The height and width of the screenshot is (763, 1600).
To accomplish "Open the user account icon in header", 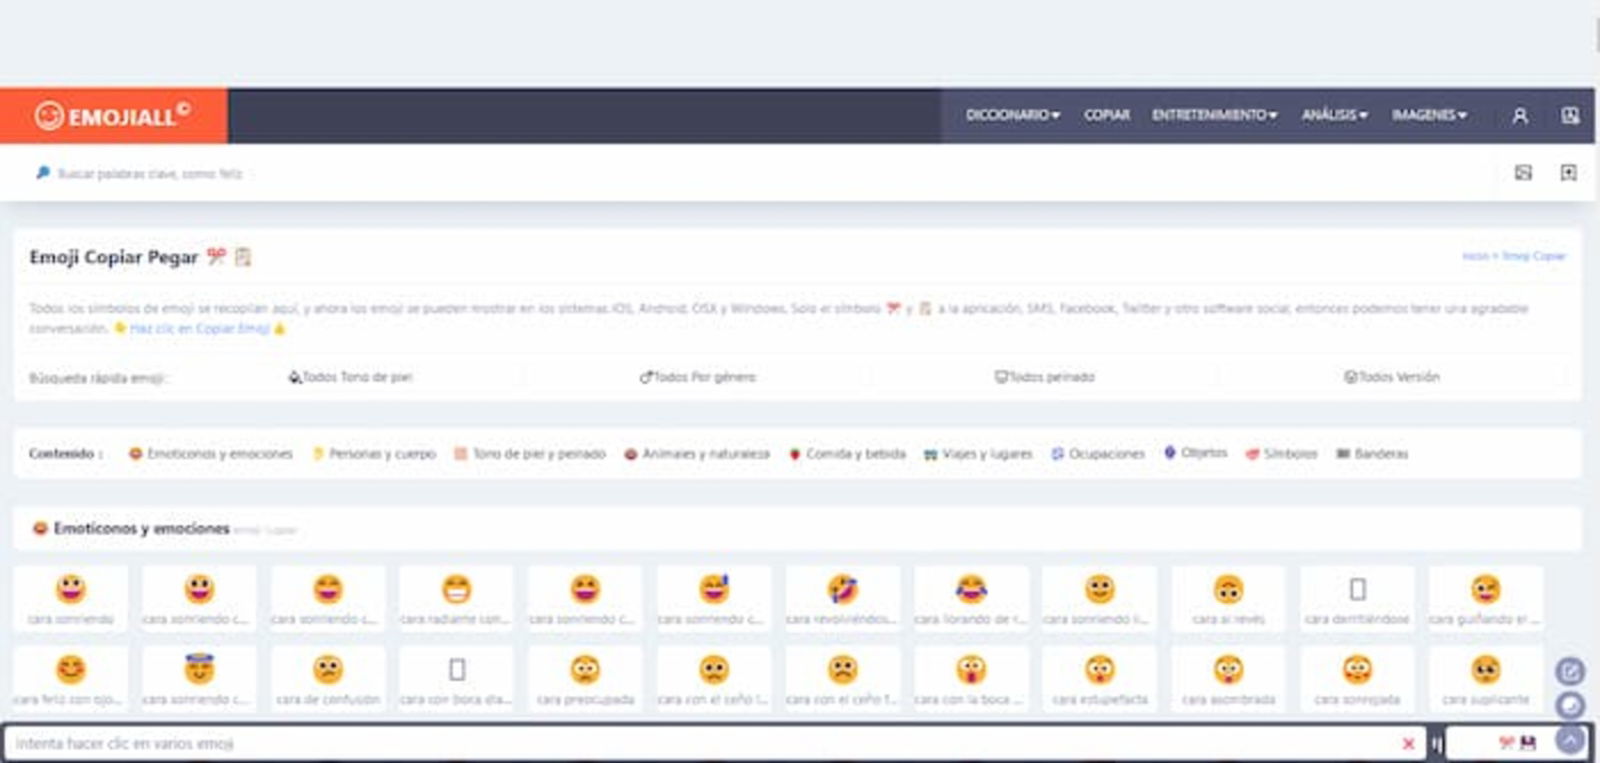I will [1519, 116].
